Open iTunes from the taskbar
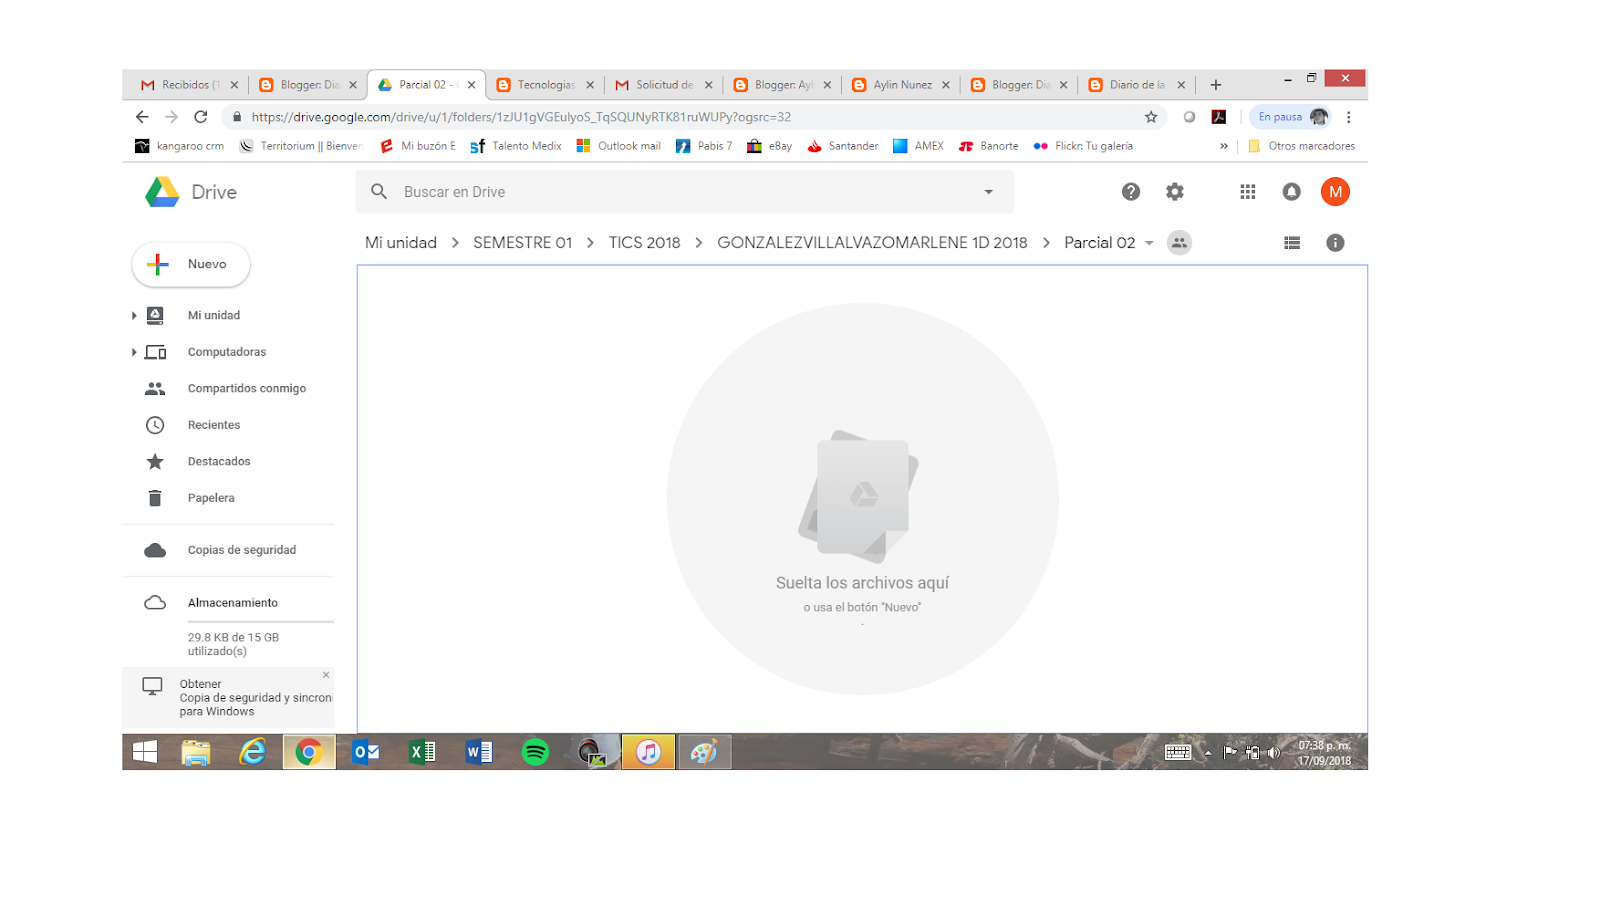The image size is (1600, 907). (x=648, y=752)
